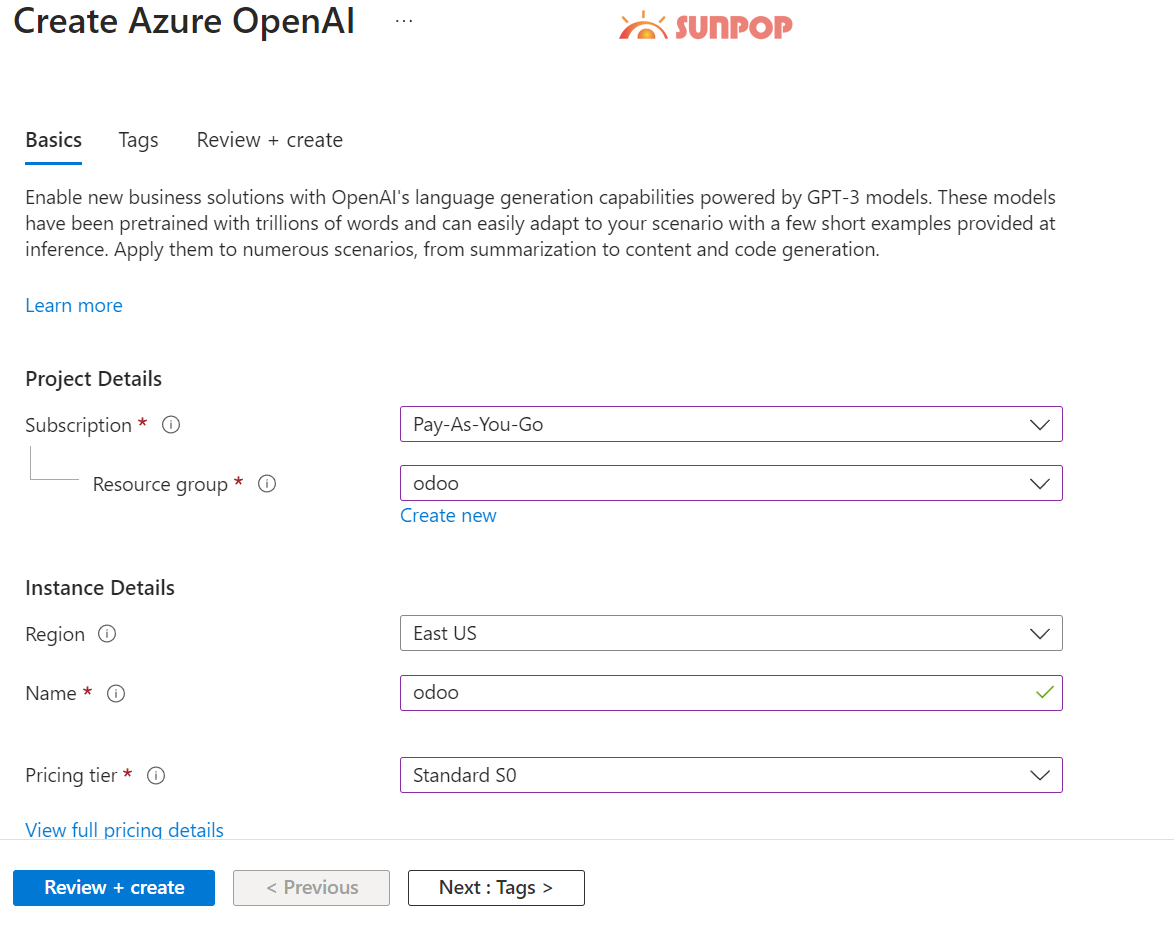Screen dimensions: 1174x930
Task: Click the info icon next to Subscription
Action: pos(170,425)
